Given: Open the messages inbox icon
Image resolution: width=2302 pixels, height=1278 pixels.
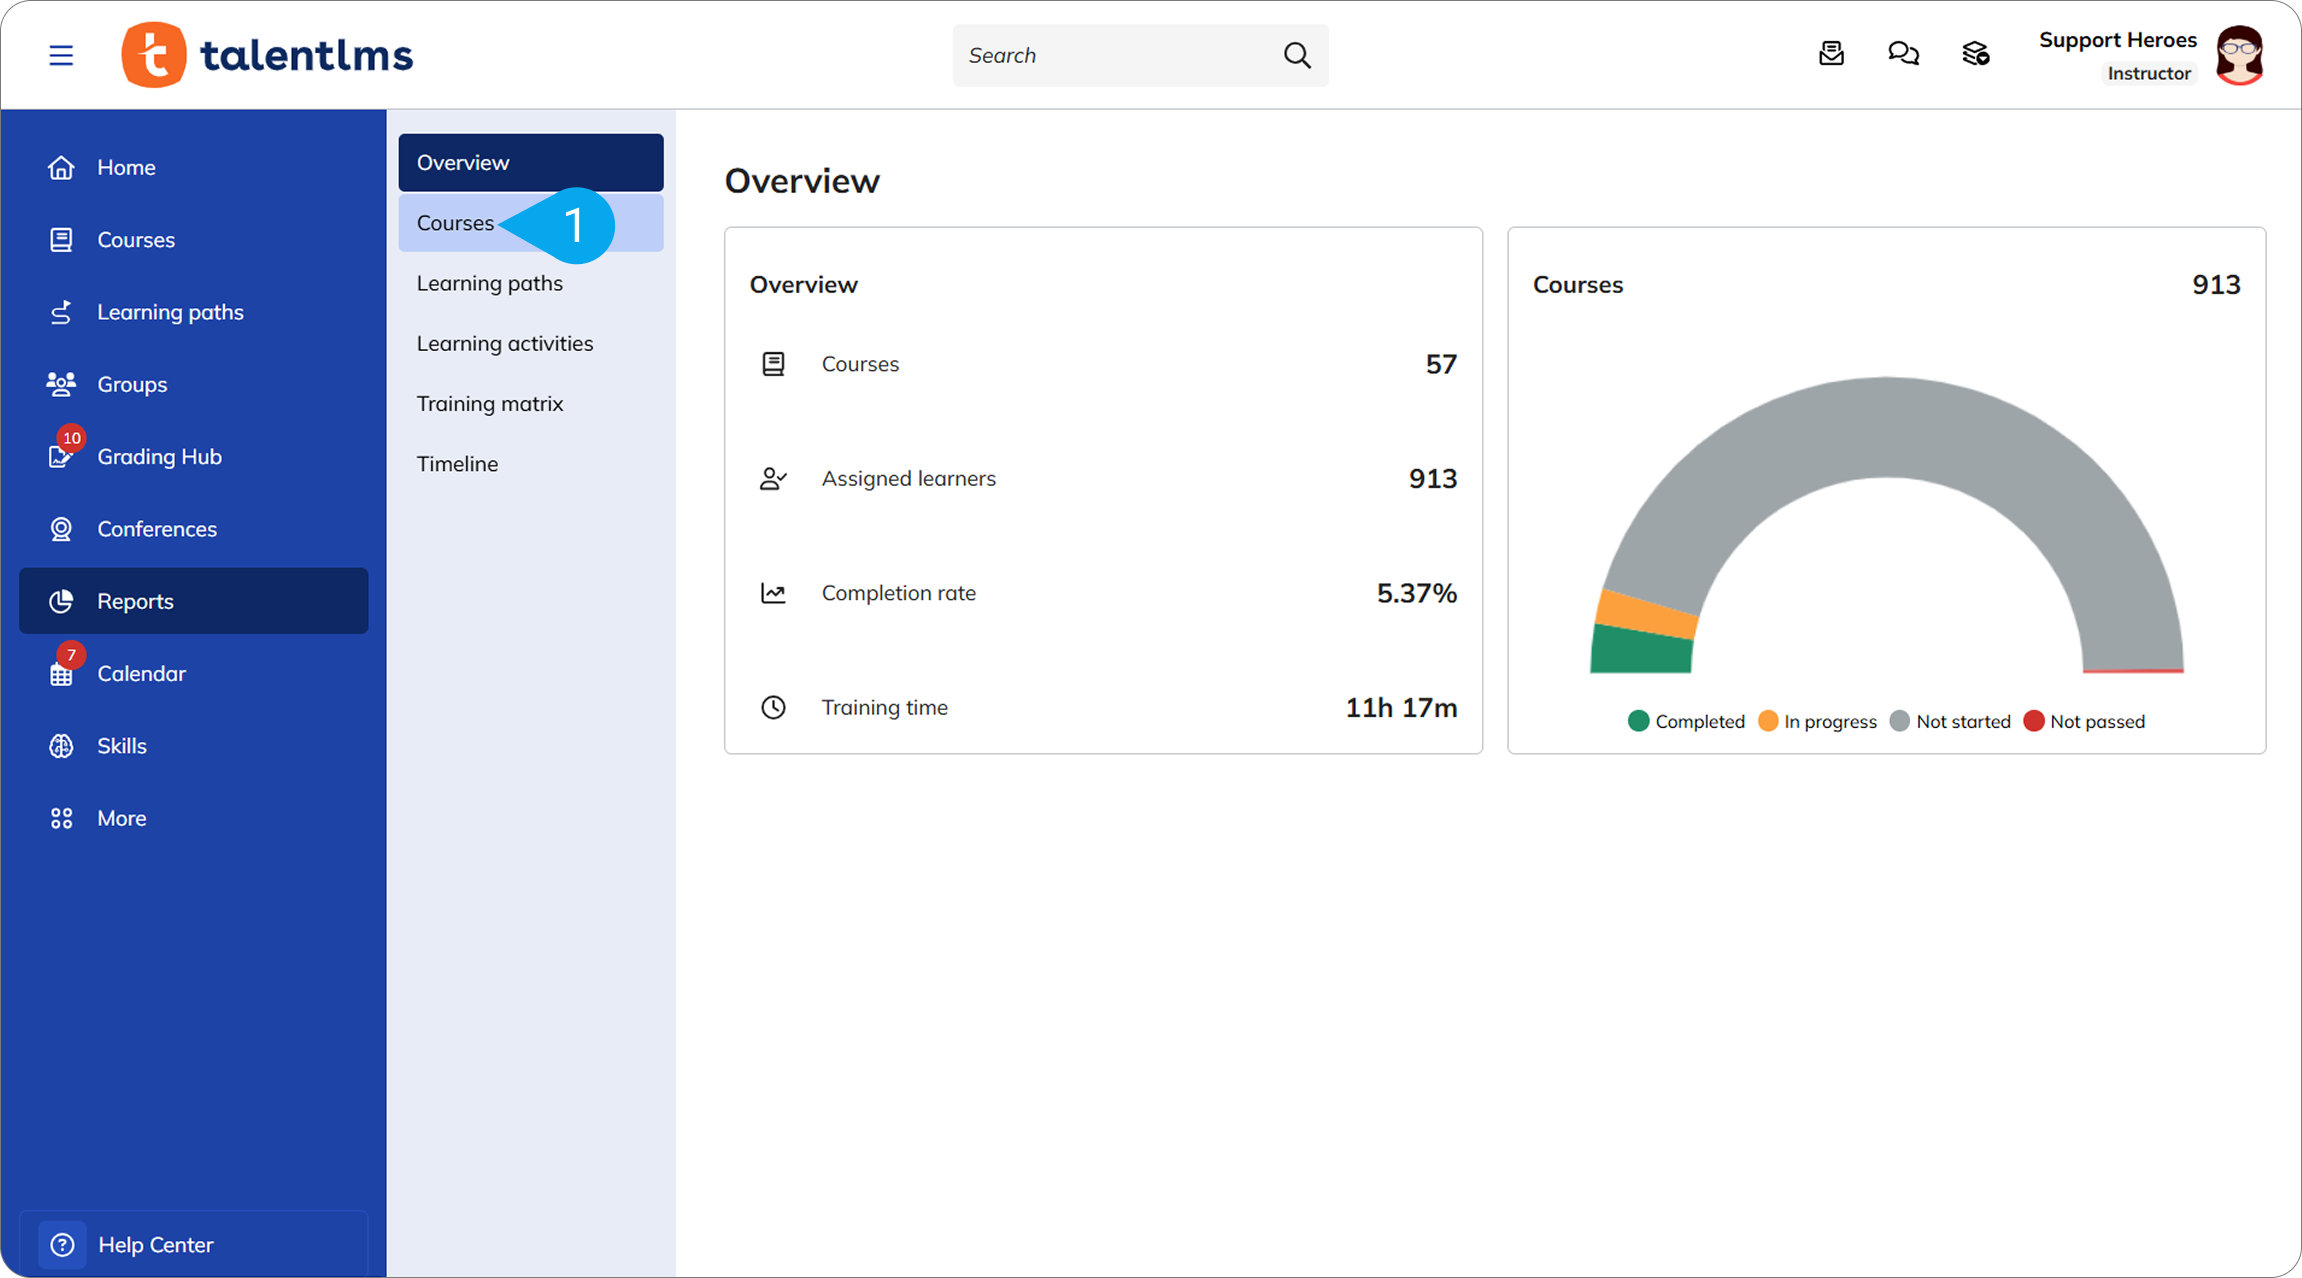Looking at the screenshot, I should 1831,54.
